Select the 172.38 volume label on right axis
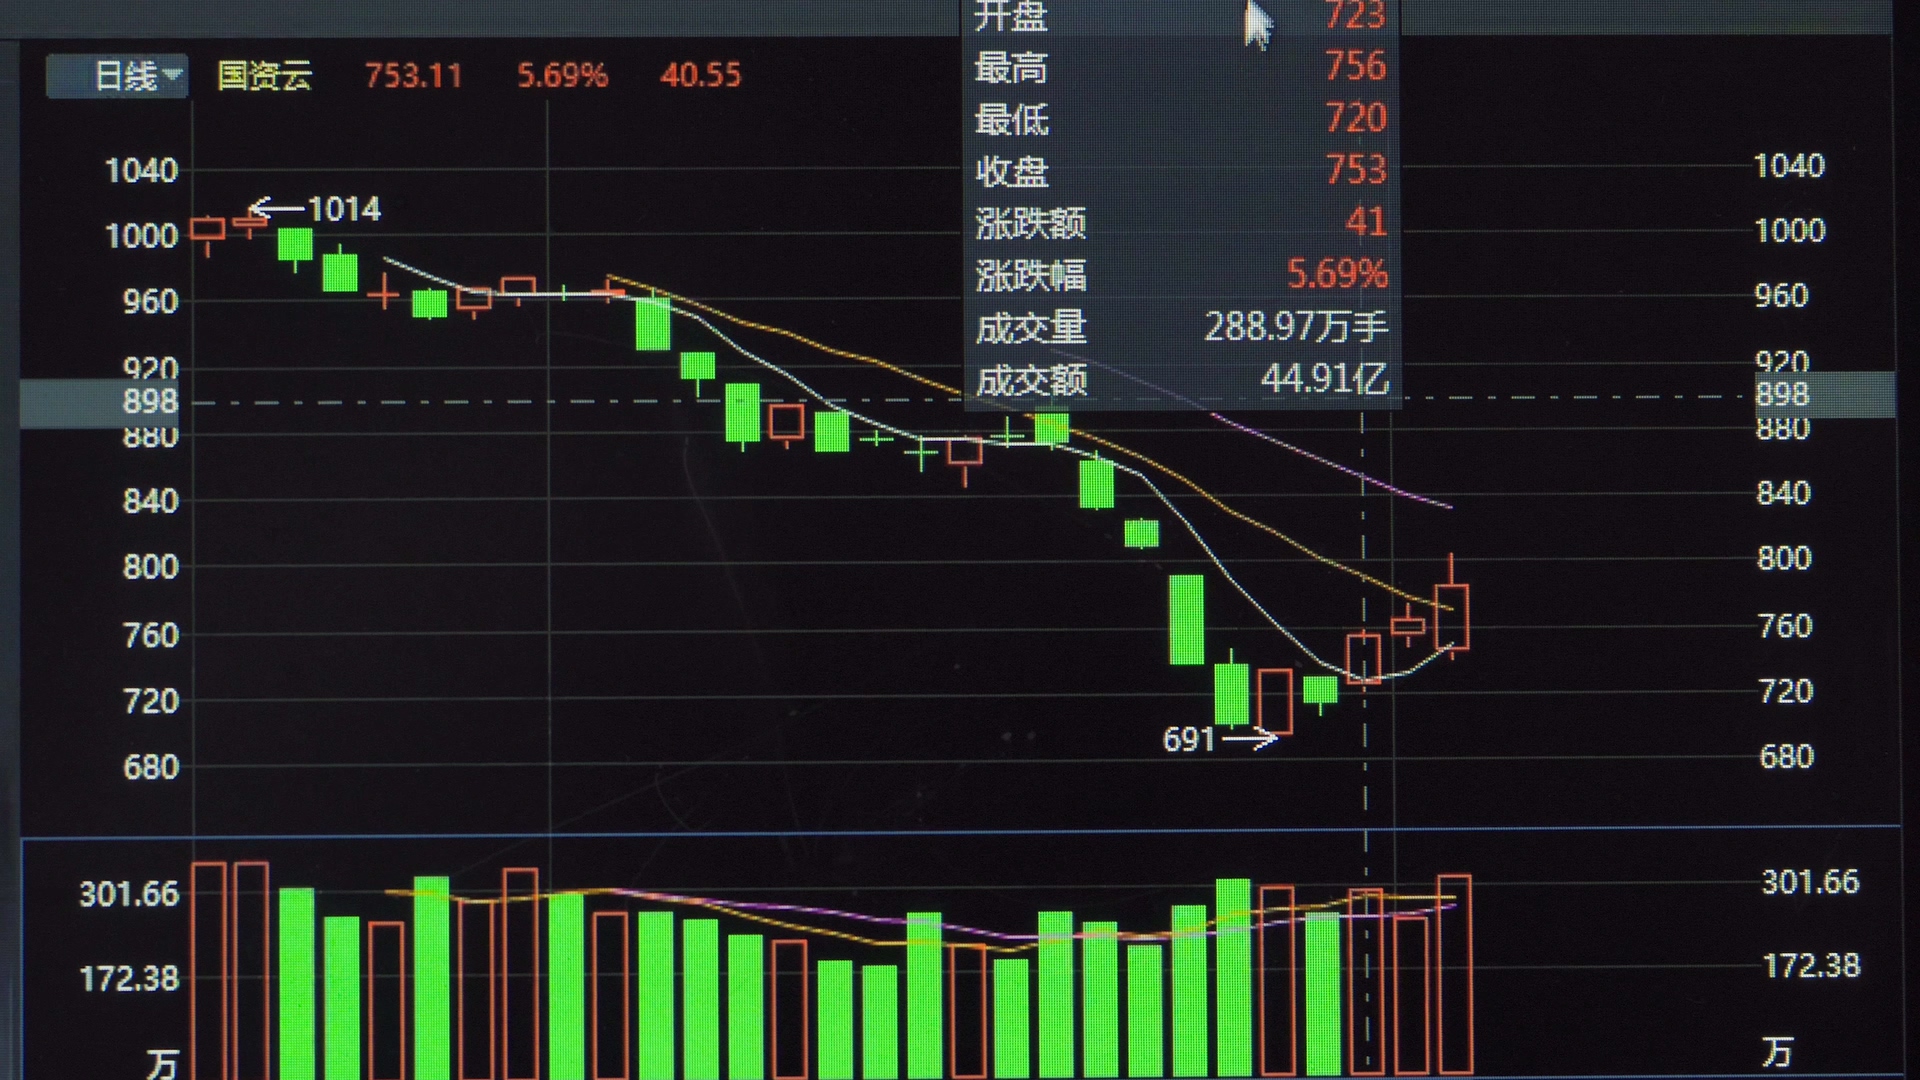Image resolution: width=1920 pixels, height=1080 pixels. coord(1811,965)
